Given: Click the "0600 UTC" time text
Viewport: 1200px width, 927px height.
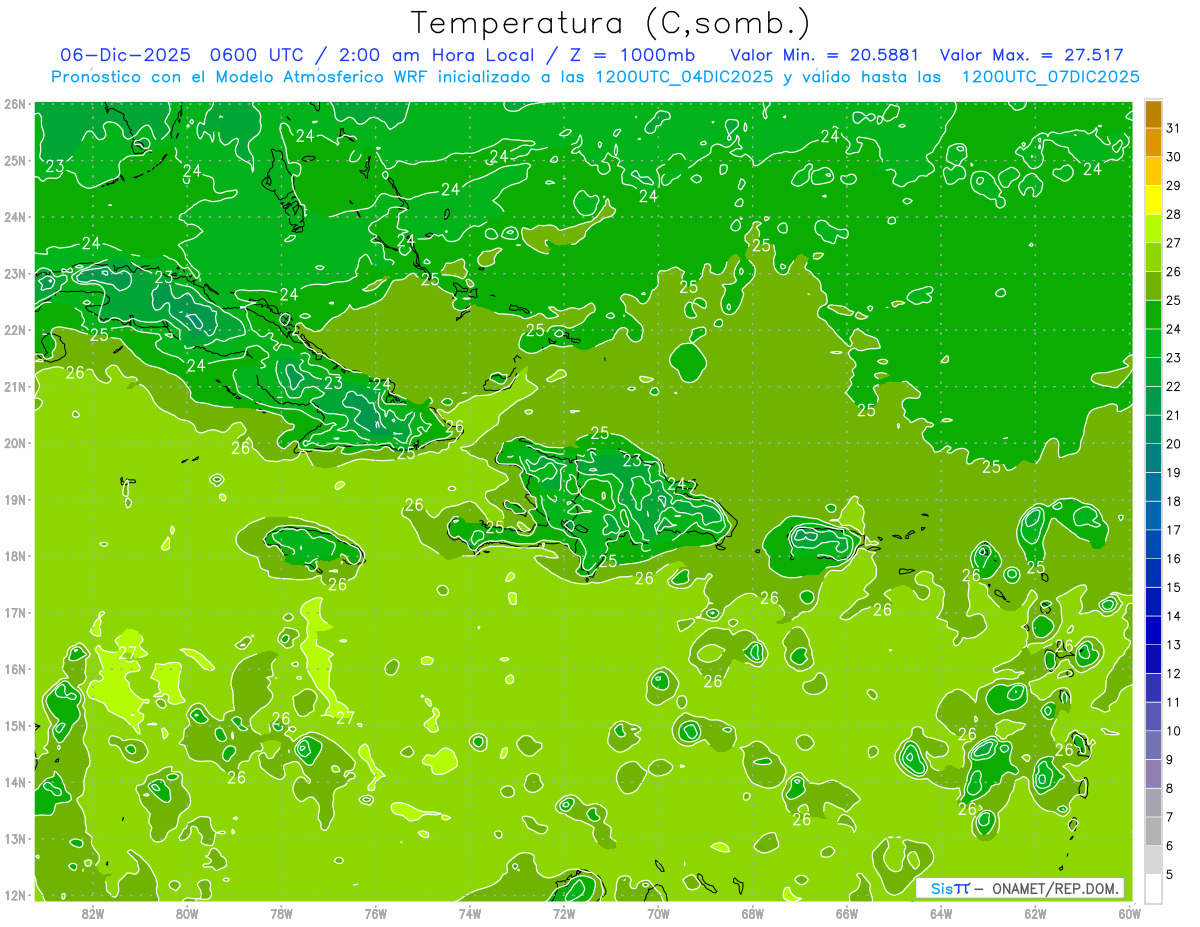Looking at the screenshot, I should (258, 55).
